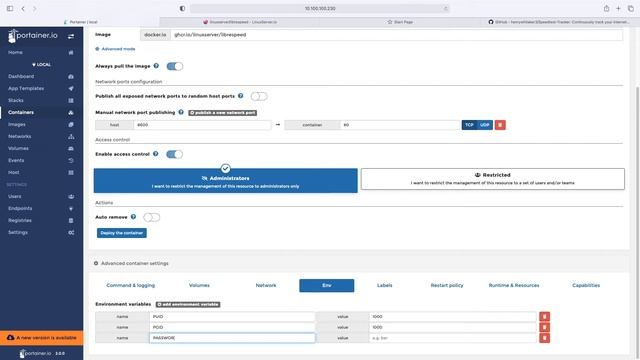Click the App Templates rocket icon
Image resolution: width=640 pixels, height=360 pixels.
tap(71, 88)
